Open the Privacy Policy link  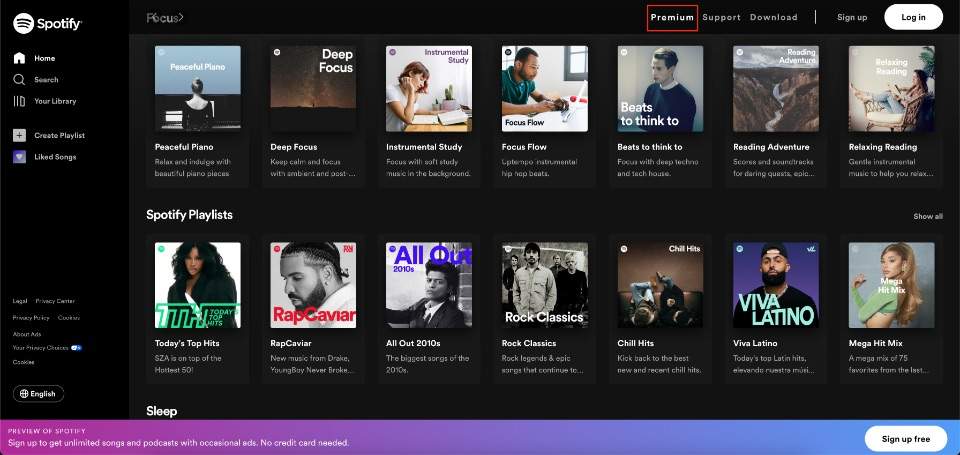[x=31, y=318]
